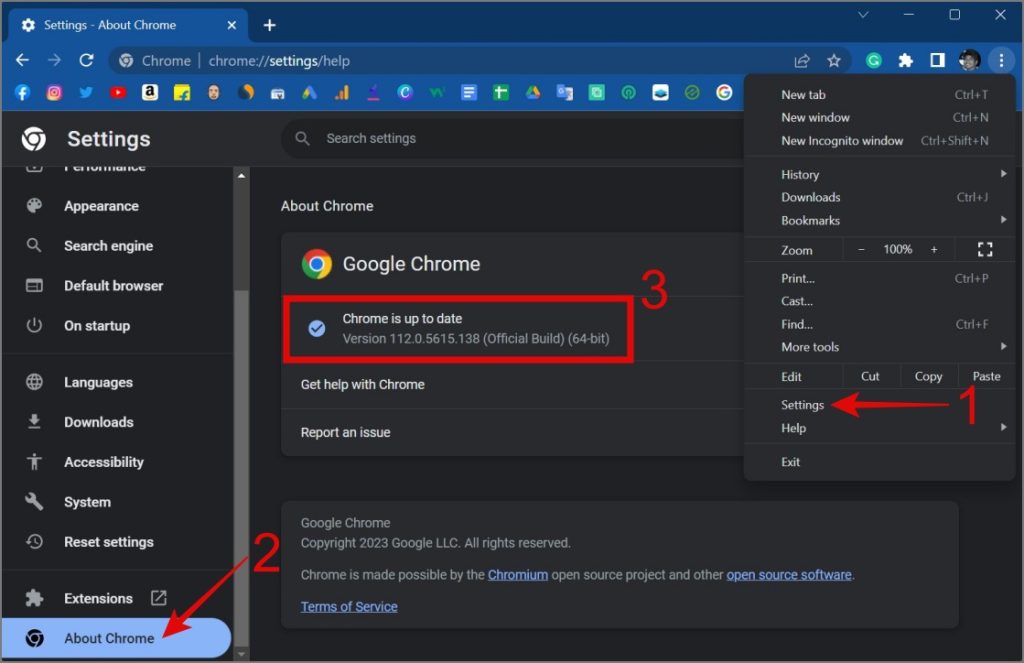Focus the Search settings field
The image size is (1024, 663).
pos(513,138)
